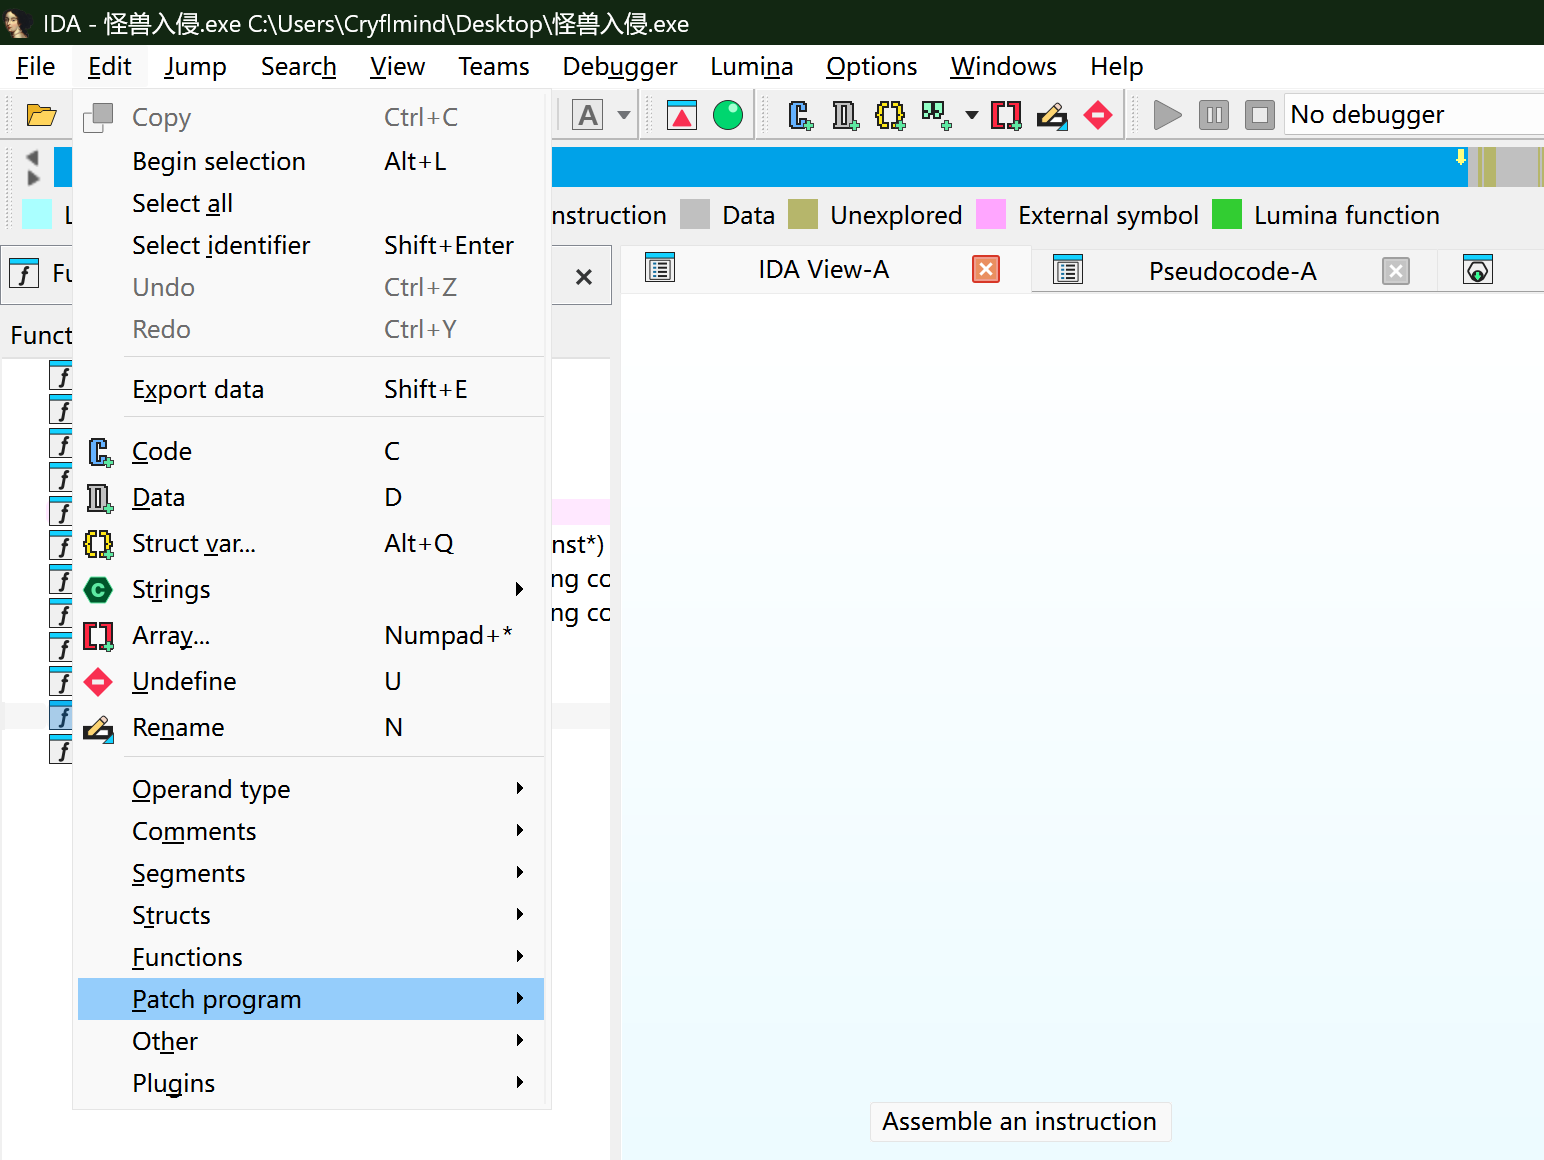
Task: Open the Debugger menu in the menu bar
Action: tap(619, 67)
